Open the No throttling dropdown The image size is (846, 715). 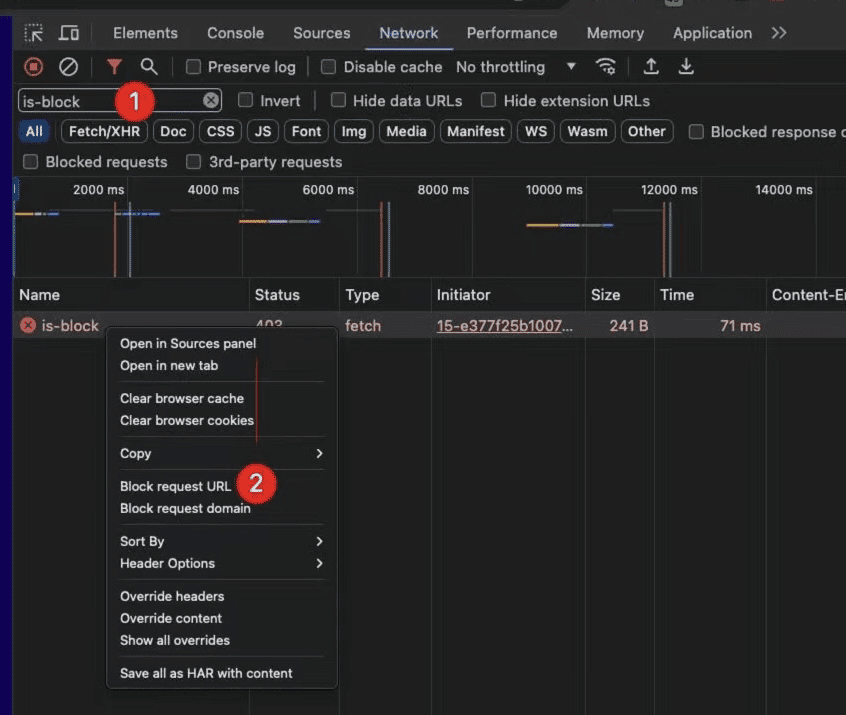click(515, 67)
